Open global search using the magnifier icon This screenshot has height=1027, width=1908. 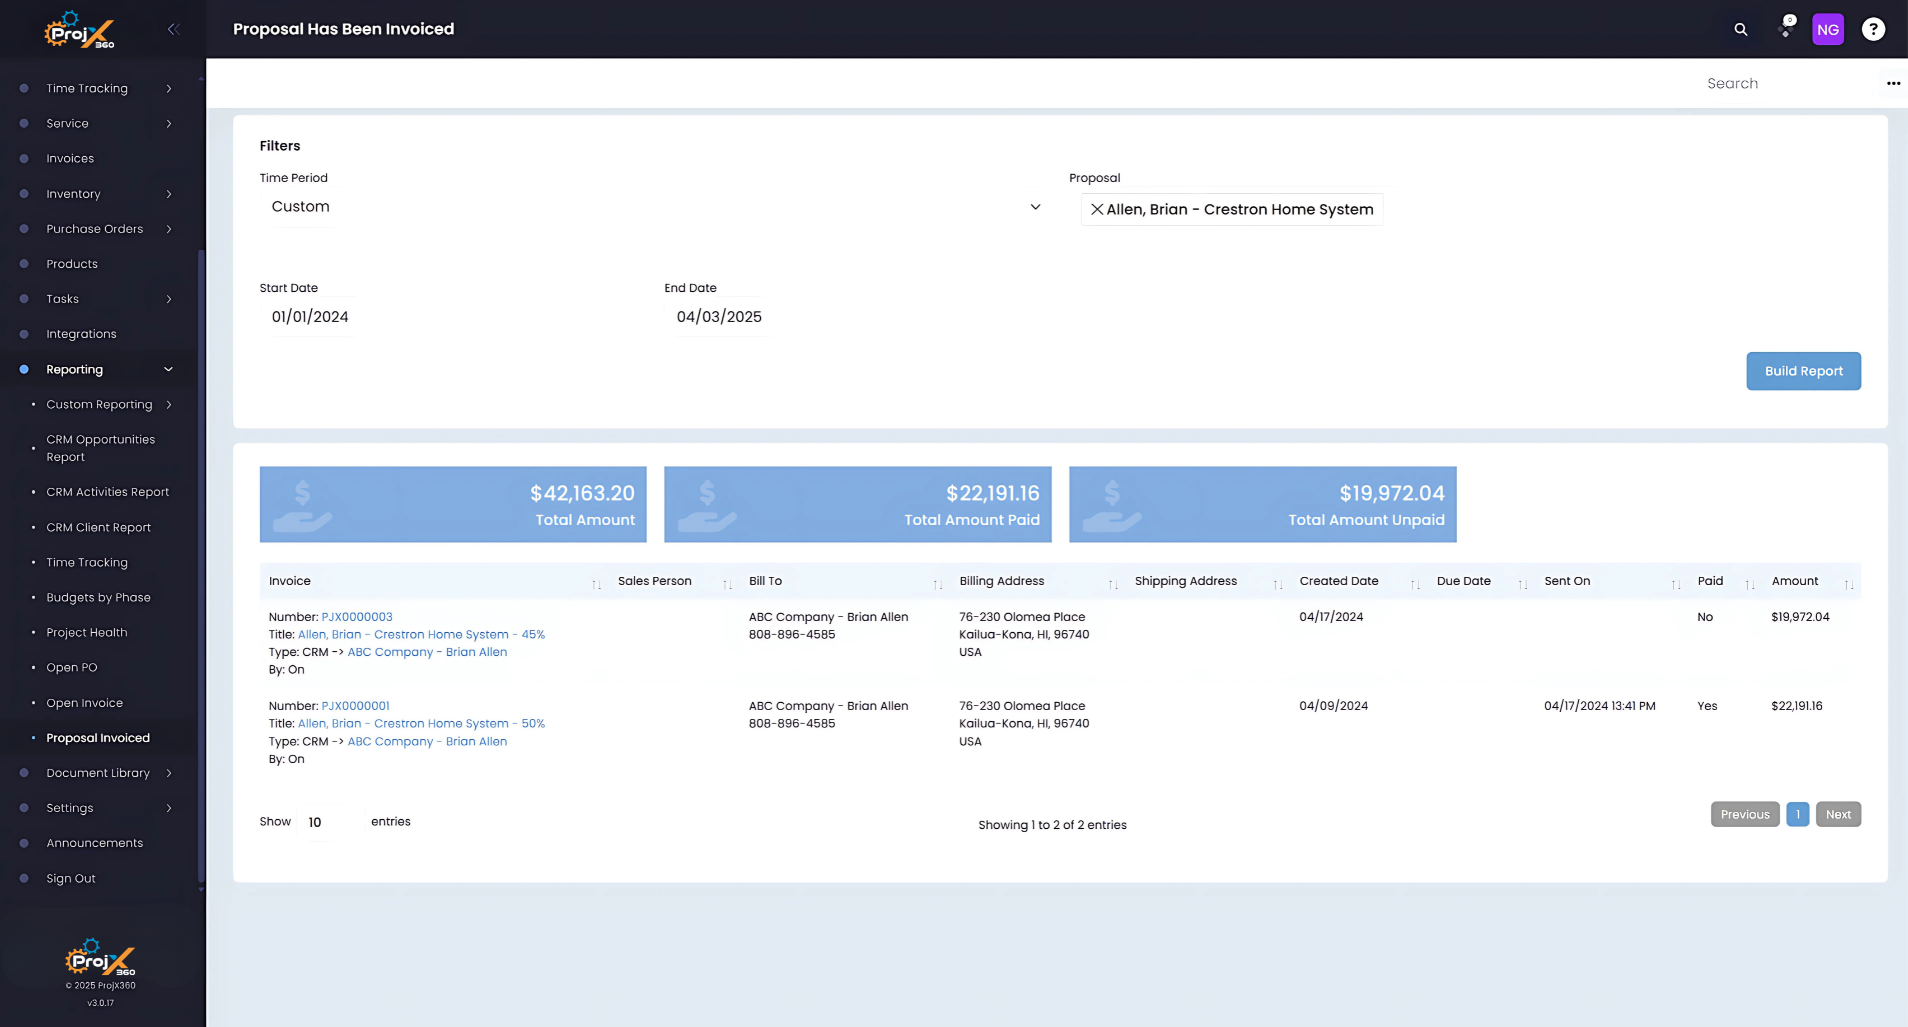click(1740, 29)
